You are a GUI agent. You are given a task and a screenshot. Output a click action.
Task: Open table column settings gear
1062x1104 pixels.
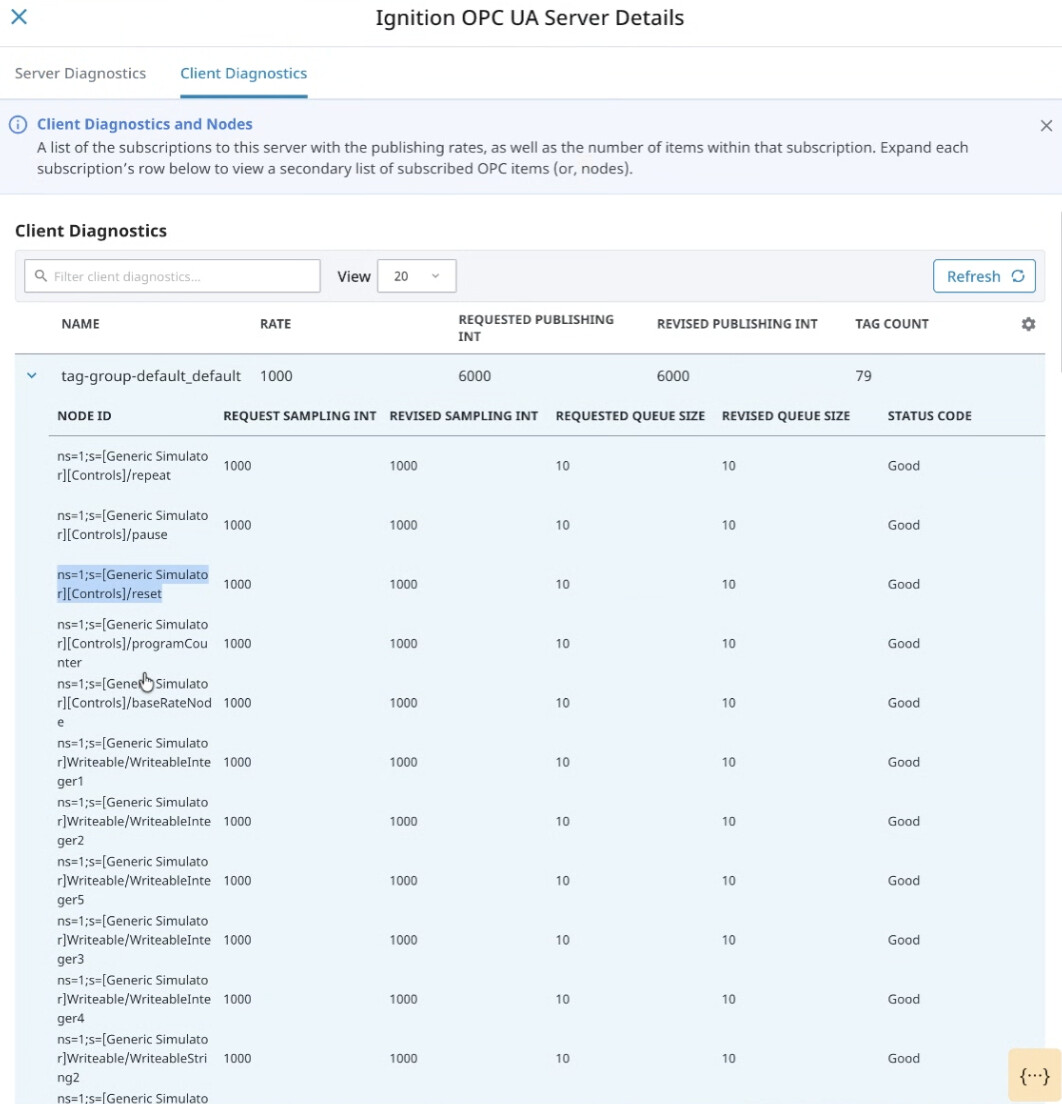tap(1028, 324)
